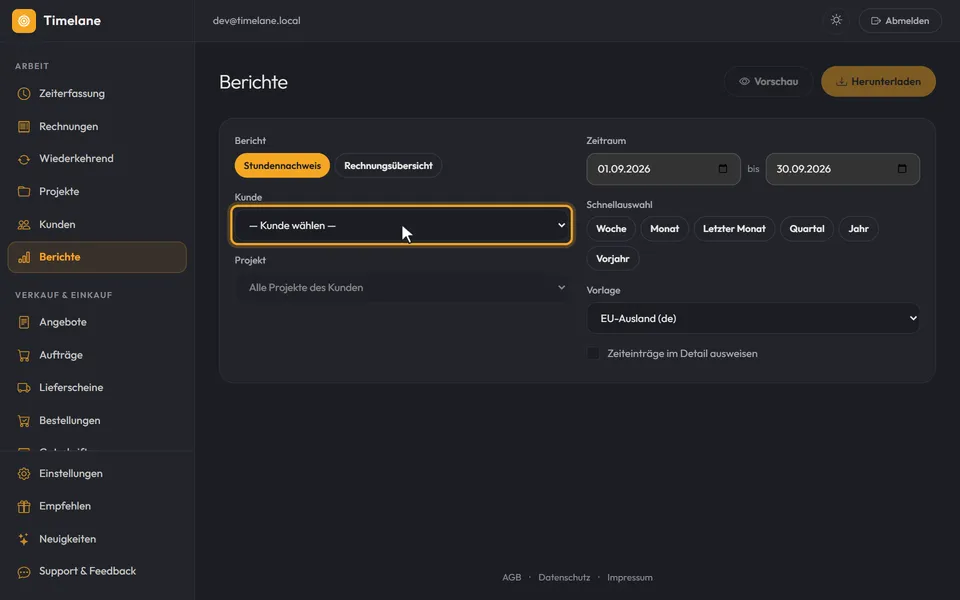
Task: Open the Kunde wählen dropdown
Action: pyautogui.click(x=402, y=225)
